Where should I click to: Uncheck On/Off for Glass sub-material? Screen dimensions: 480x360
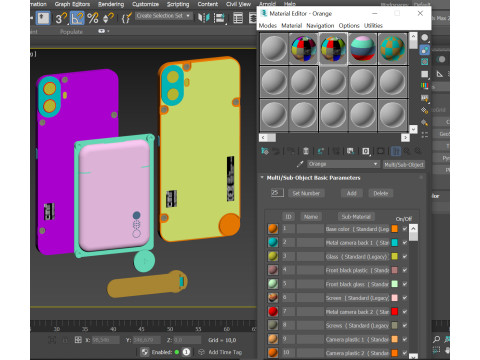405,256
